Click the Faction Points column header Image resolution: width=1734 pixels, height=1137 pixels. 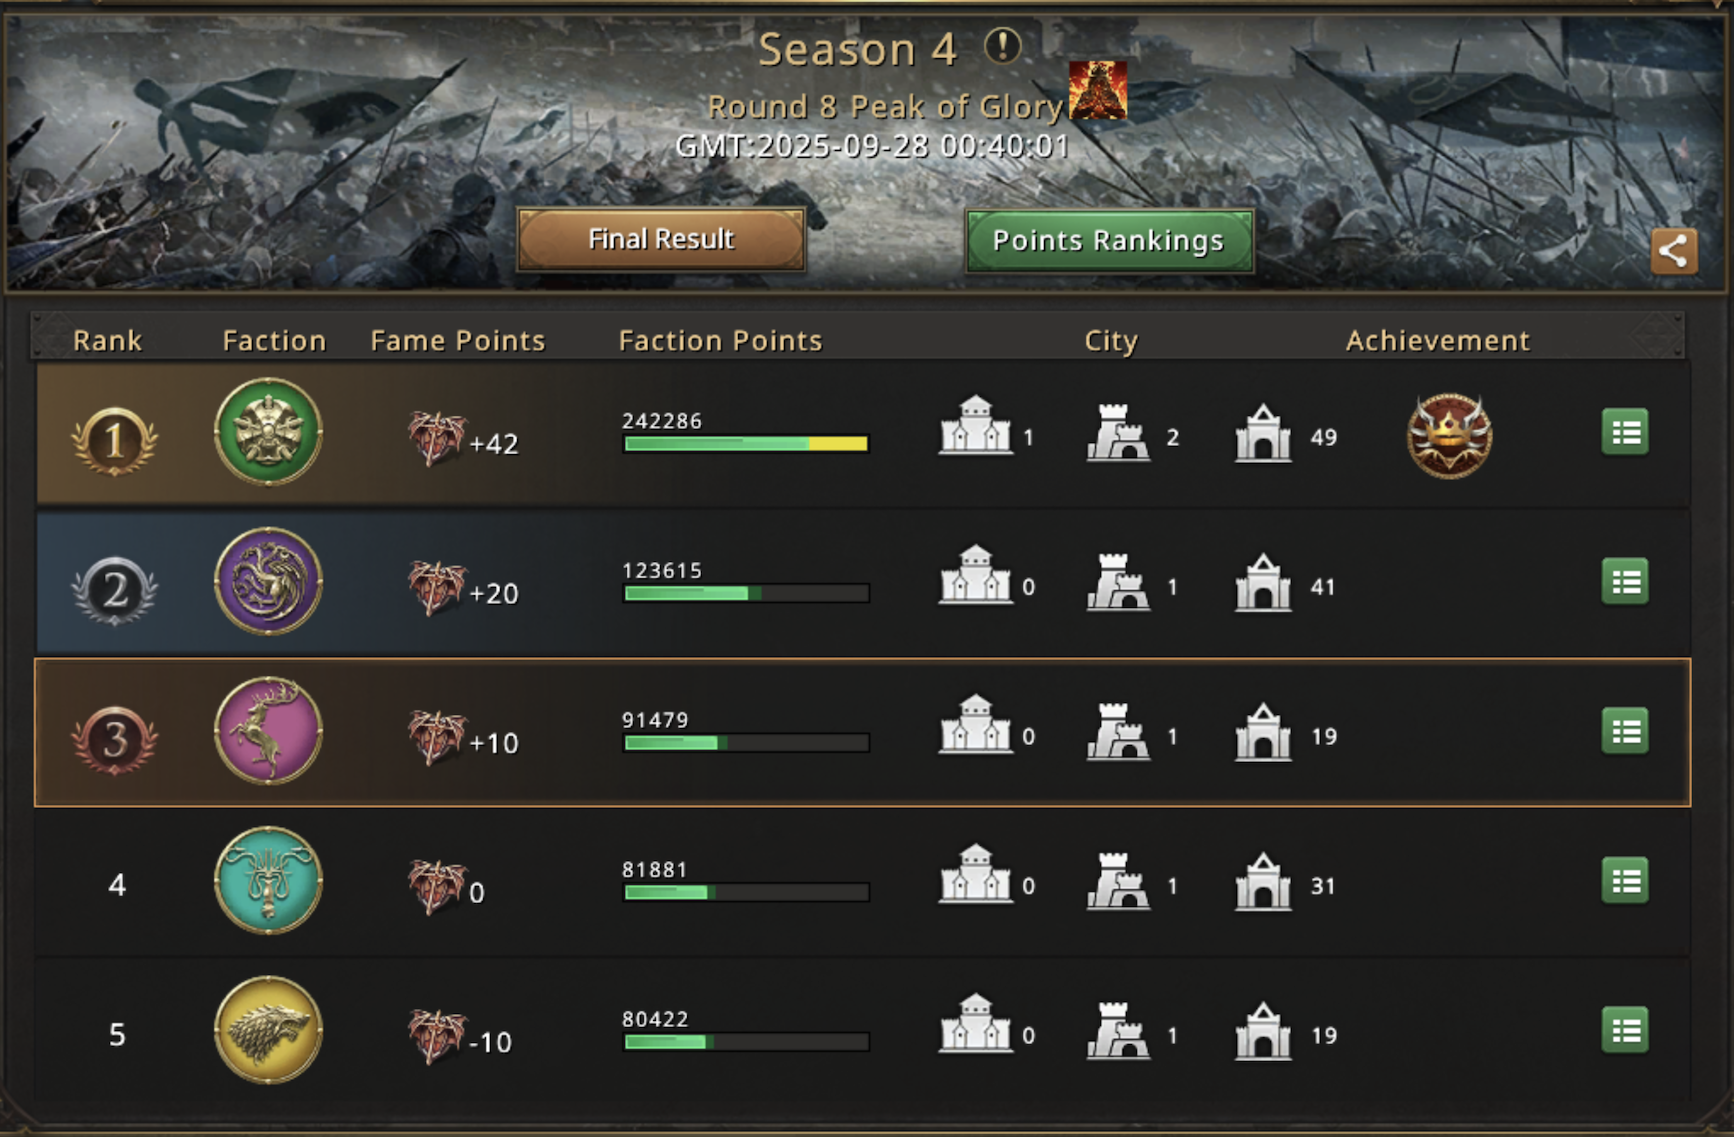click(720, 341)
